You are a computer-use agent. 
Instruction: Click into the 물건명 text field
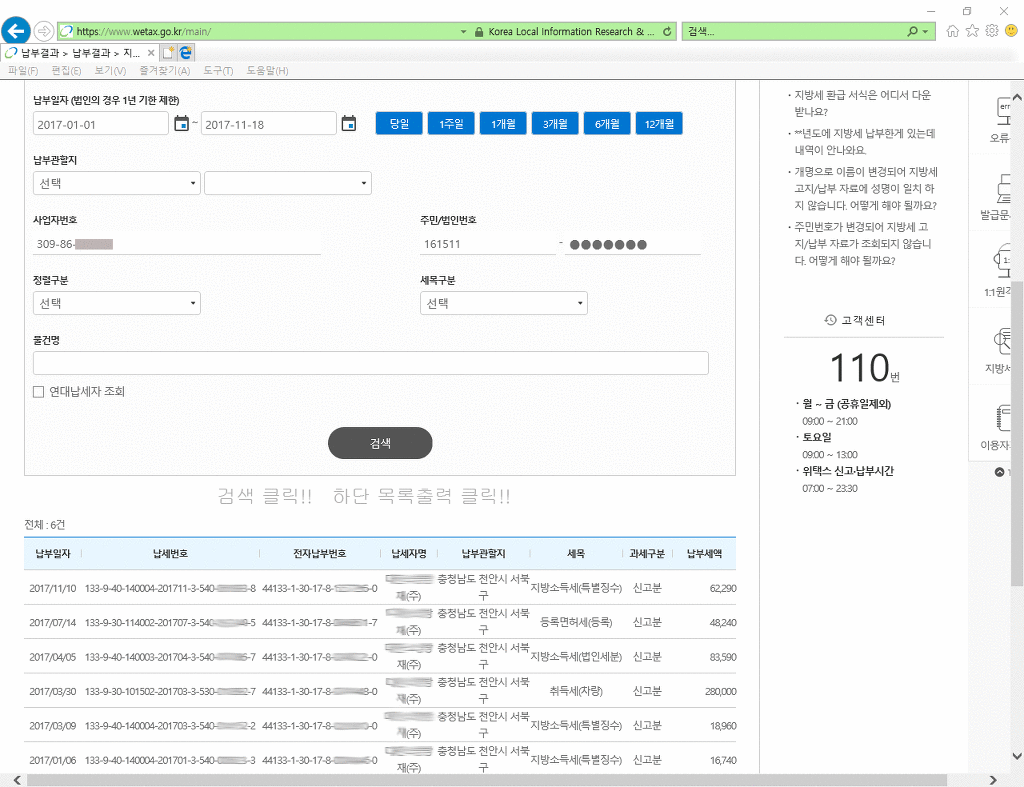click(x=370, y=363)
